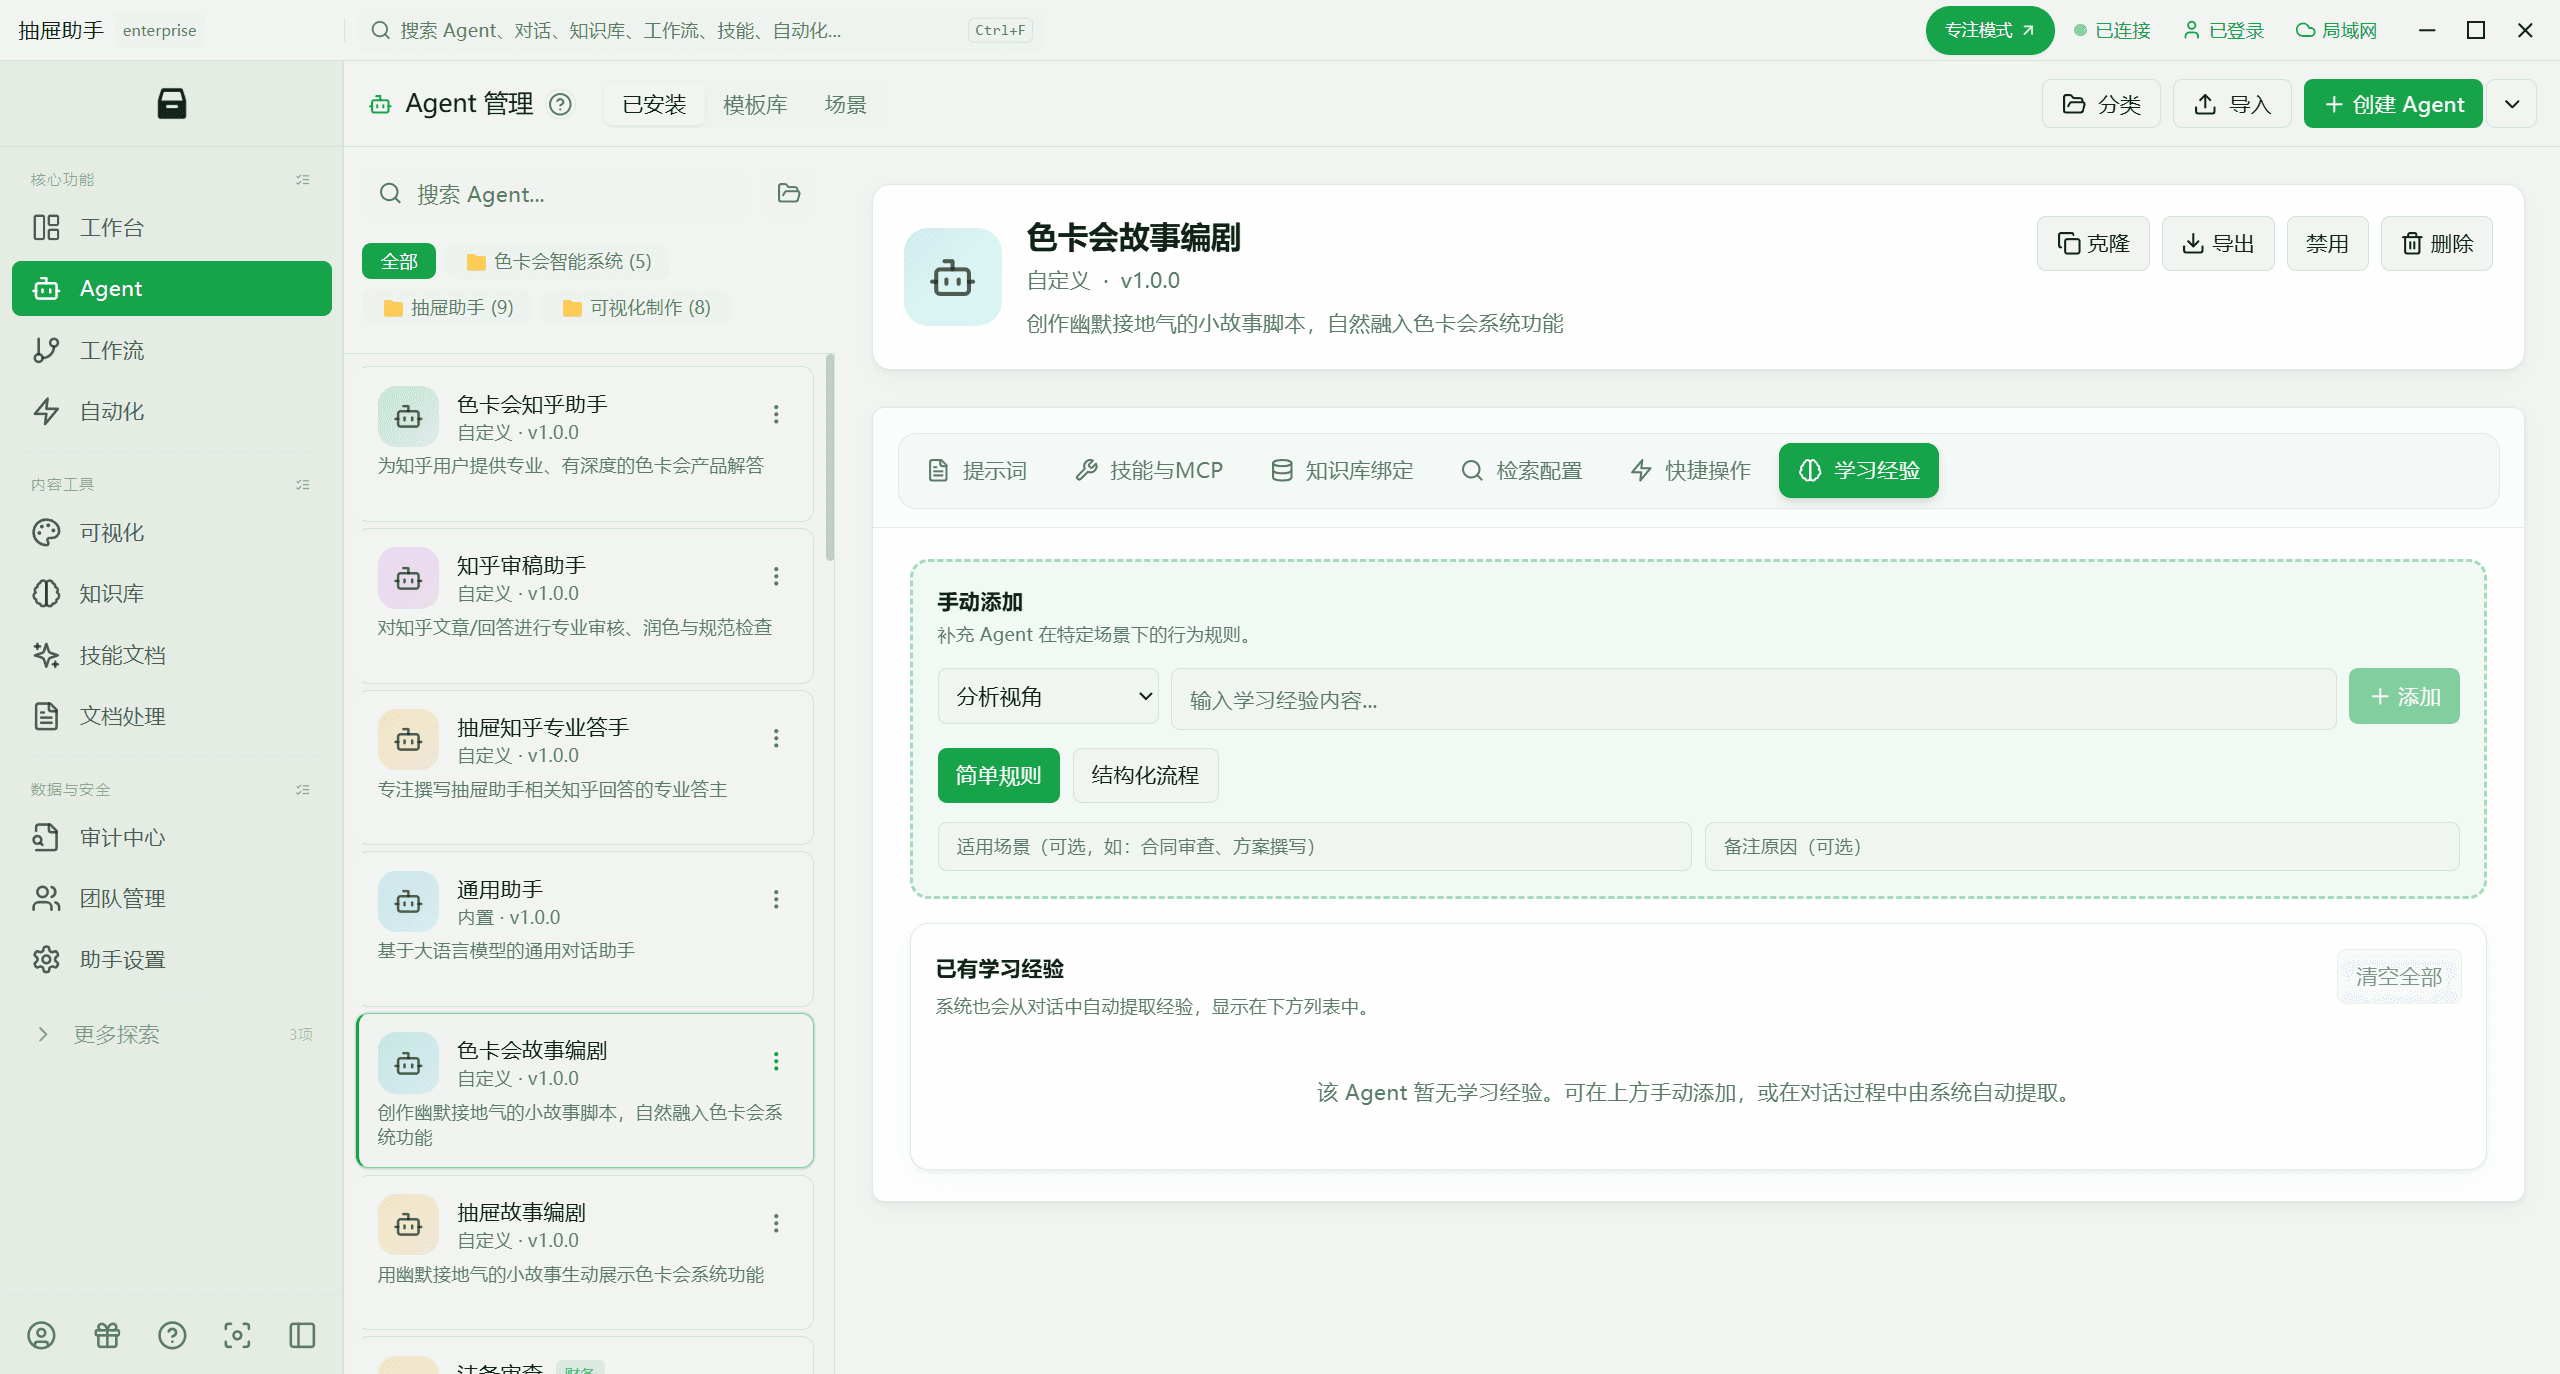Click the 克隆 button
This screenshot has width=2560, height=1374.
2093,243
